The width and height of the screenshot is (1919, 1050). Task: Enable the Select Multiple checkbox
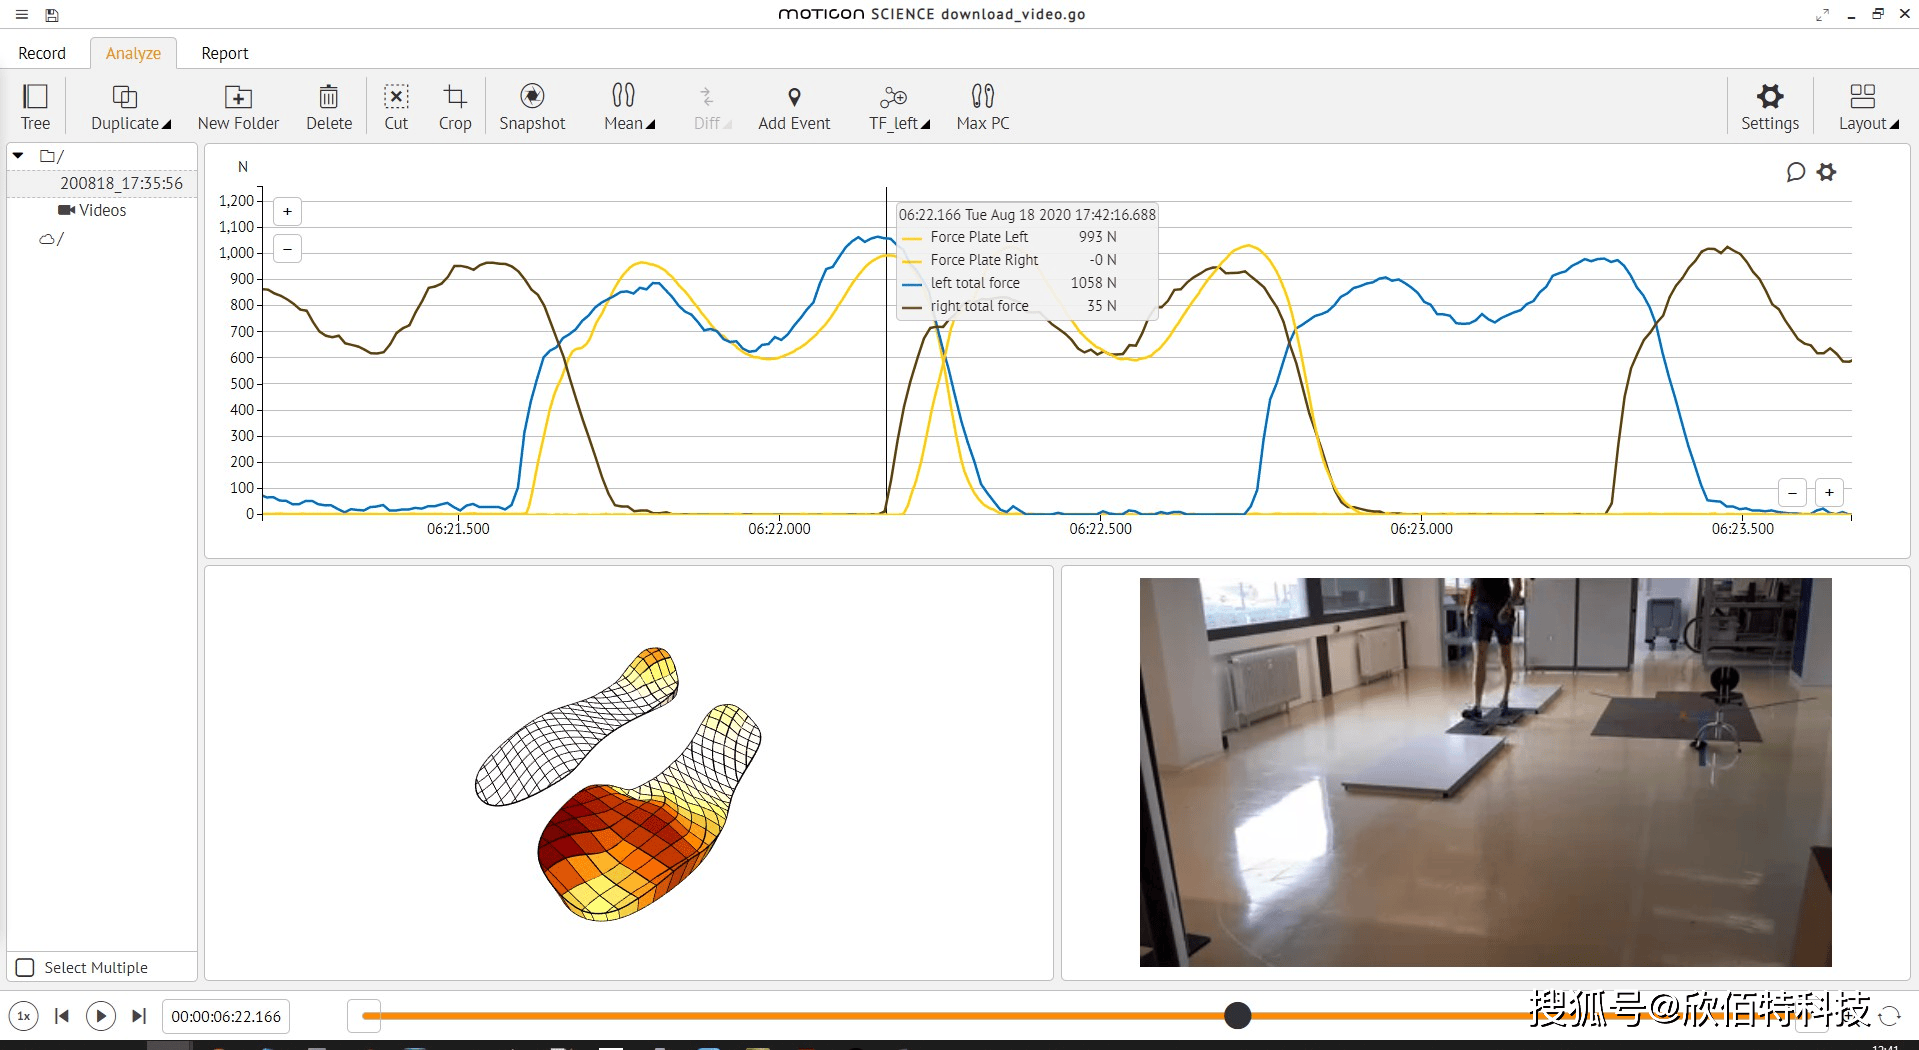click(26, 967)
